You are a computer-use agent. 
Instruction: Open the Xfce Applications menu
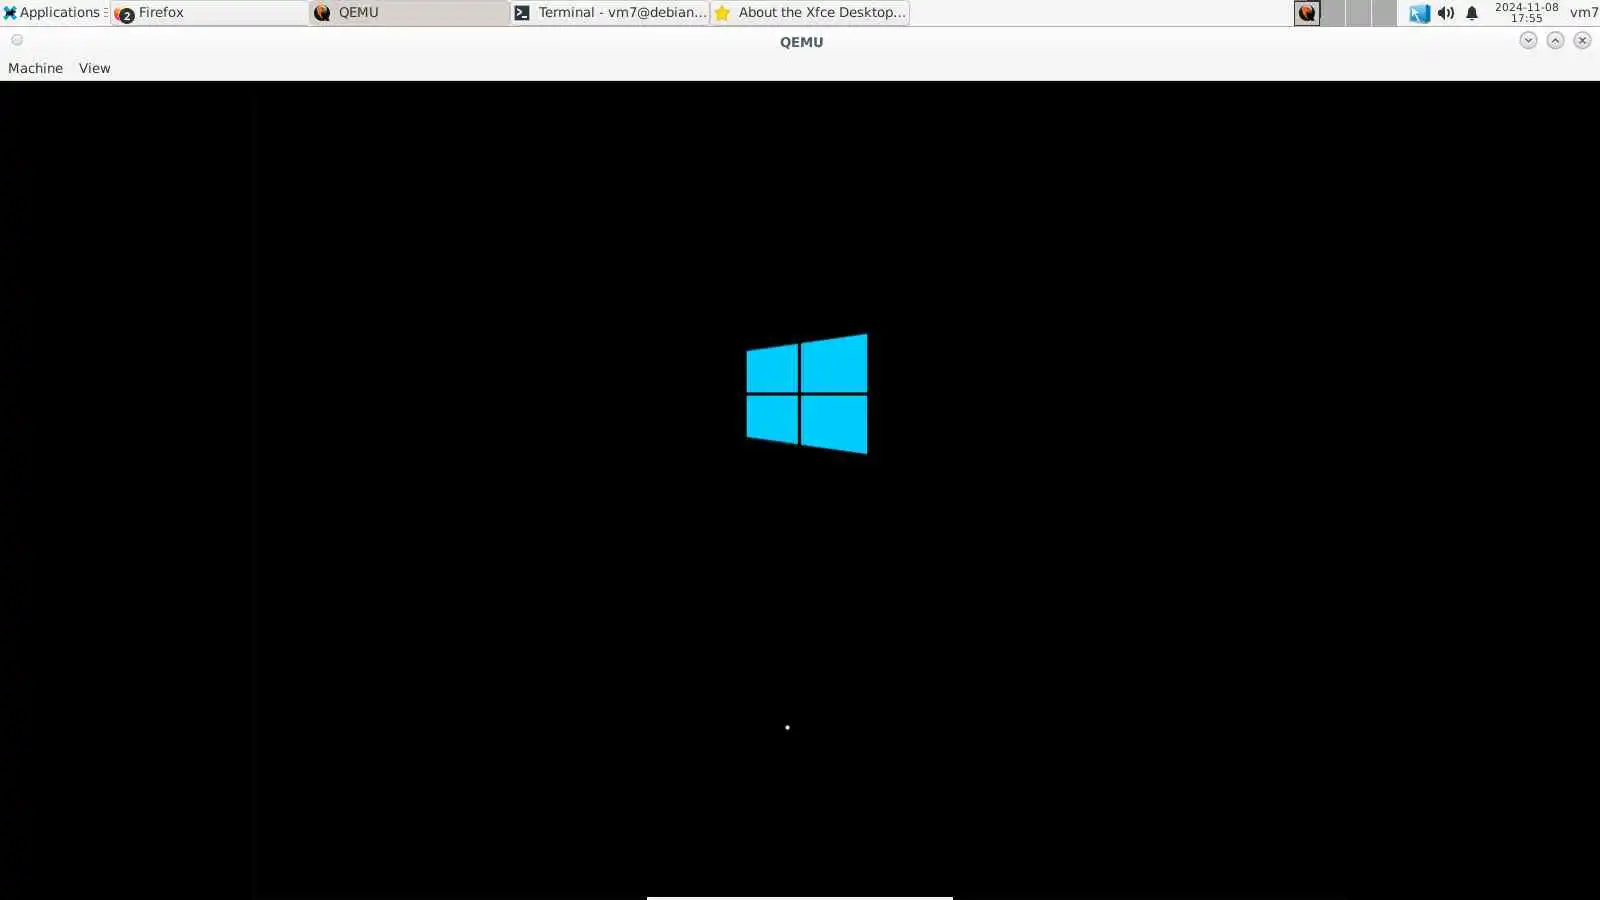[x=52, y=12]
